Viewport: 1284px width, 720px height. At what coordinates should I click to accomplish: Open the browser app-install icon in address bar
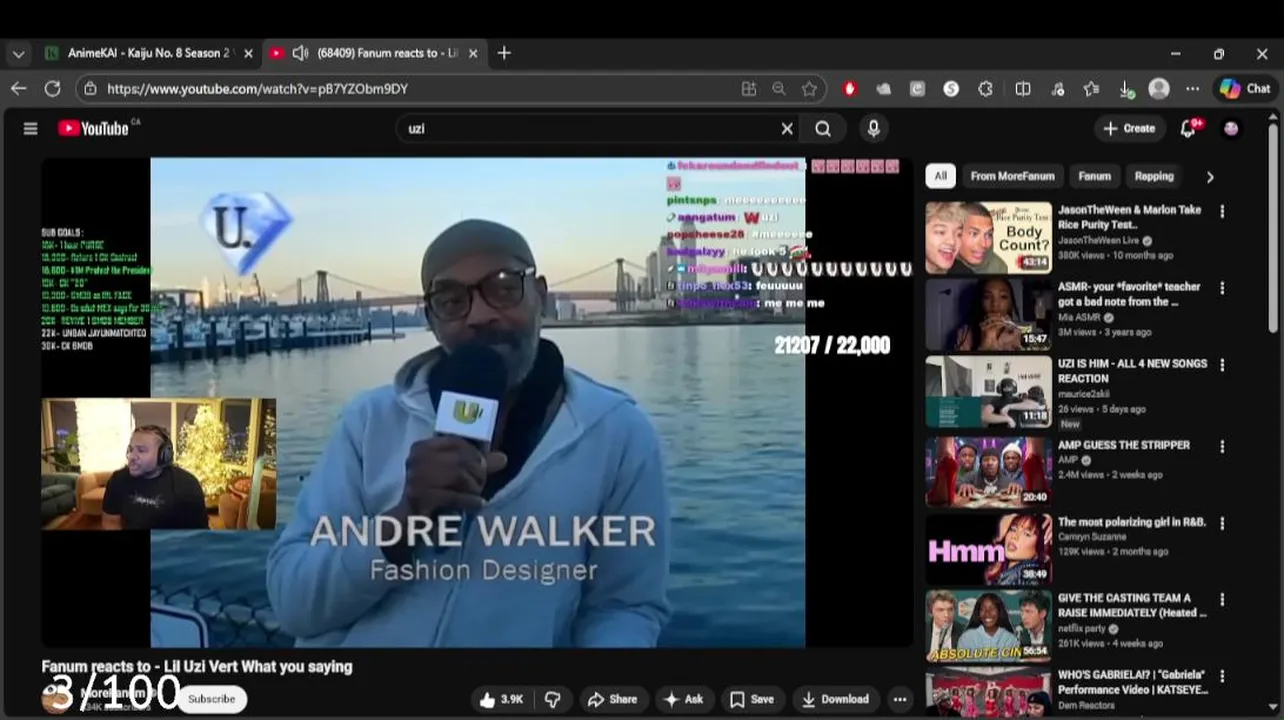point(749,89)
